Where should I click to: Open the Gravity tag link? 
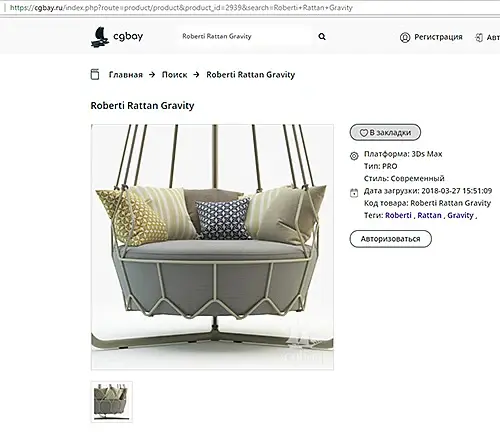460,215
